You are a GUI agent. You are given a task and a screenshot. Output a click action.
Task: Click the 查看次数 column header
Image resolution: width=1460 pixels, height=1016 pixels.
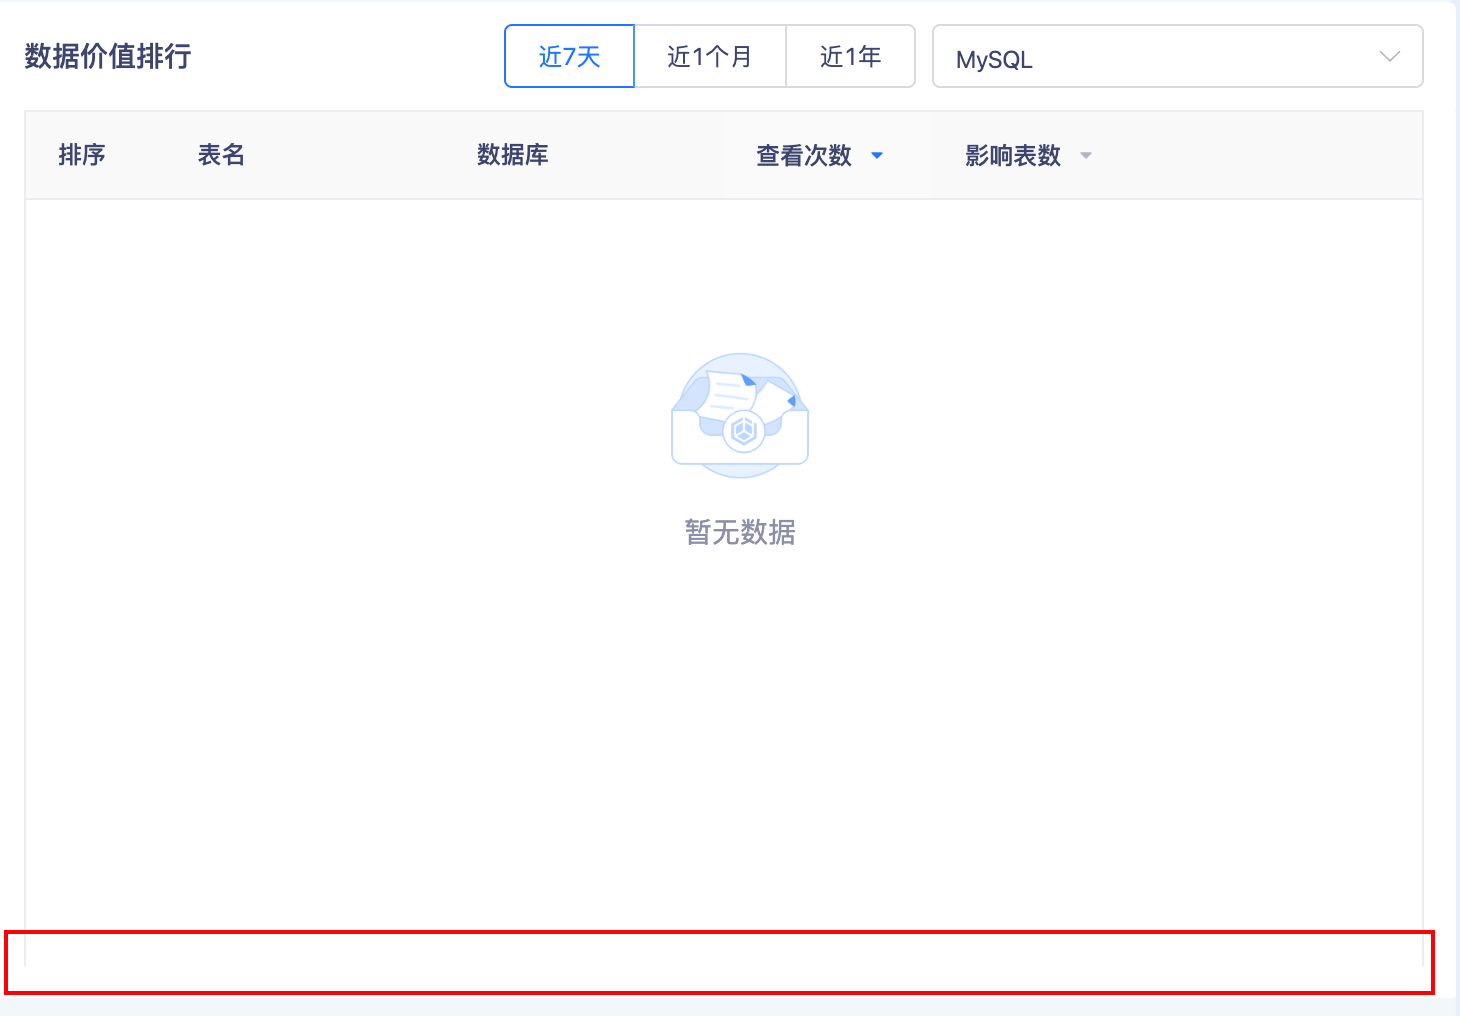804,155
